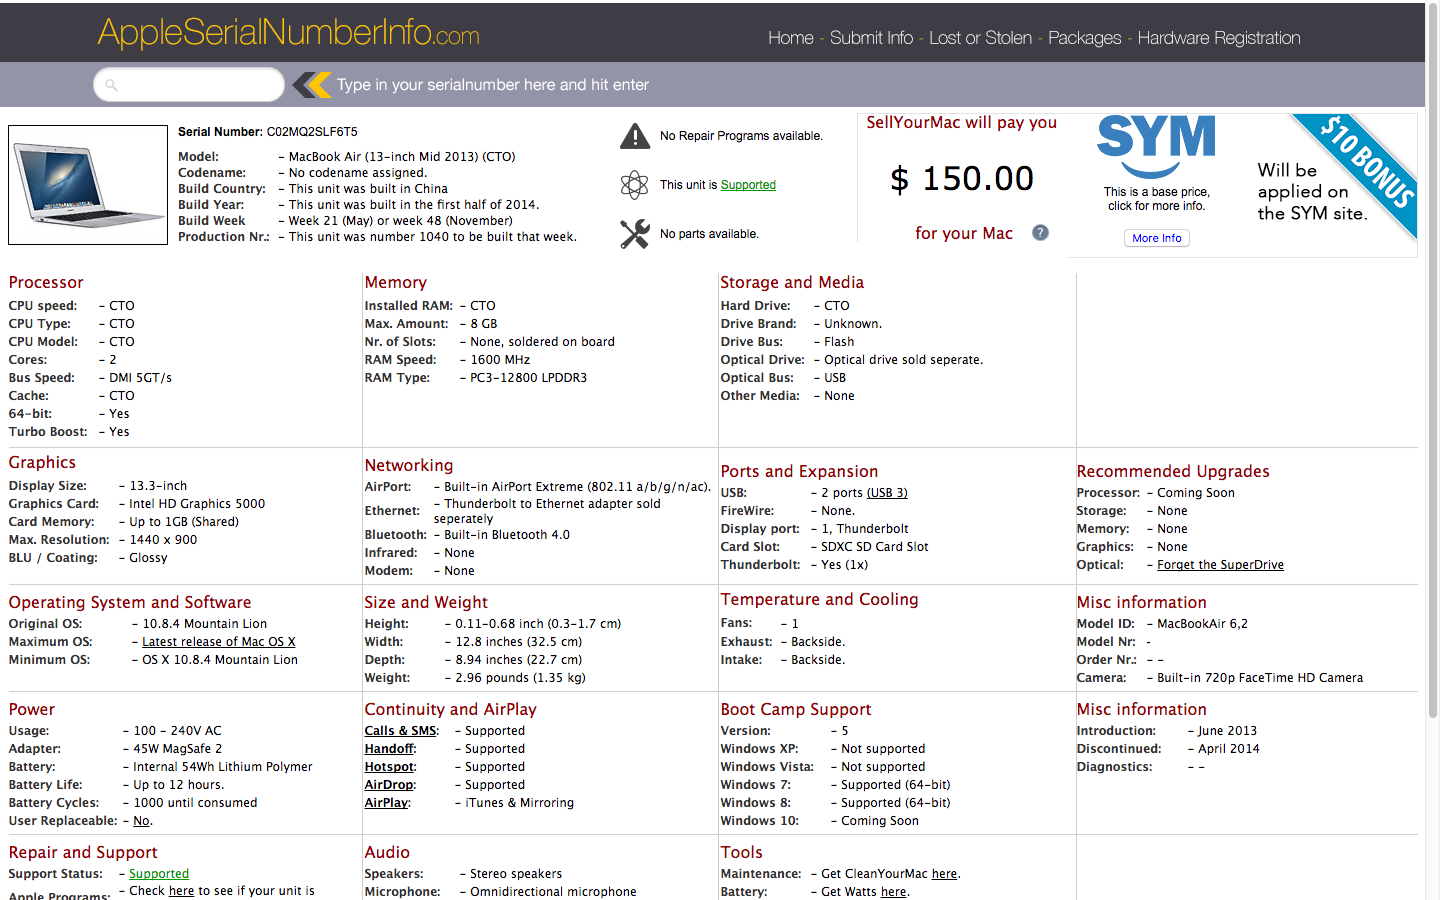Click the Ports and Expansion heading
The image size is (1440, 900).
[799, 472]
